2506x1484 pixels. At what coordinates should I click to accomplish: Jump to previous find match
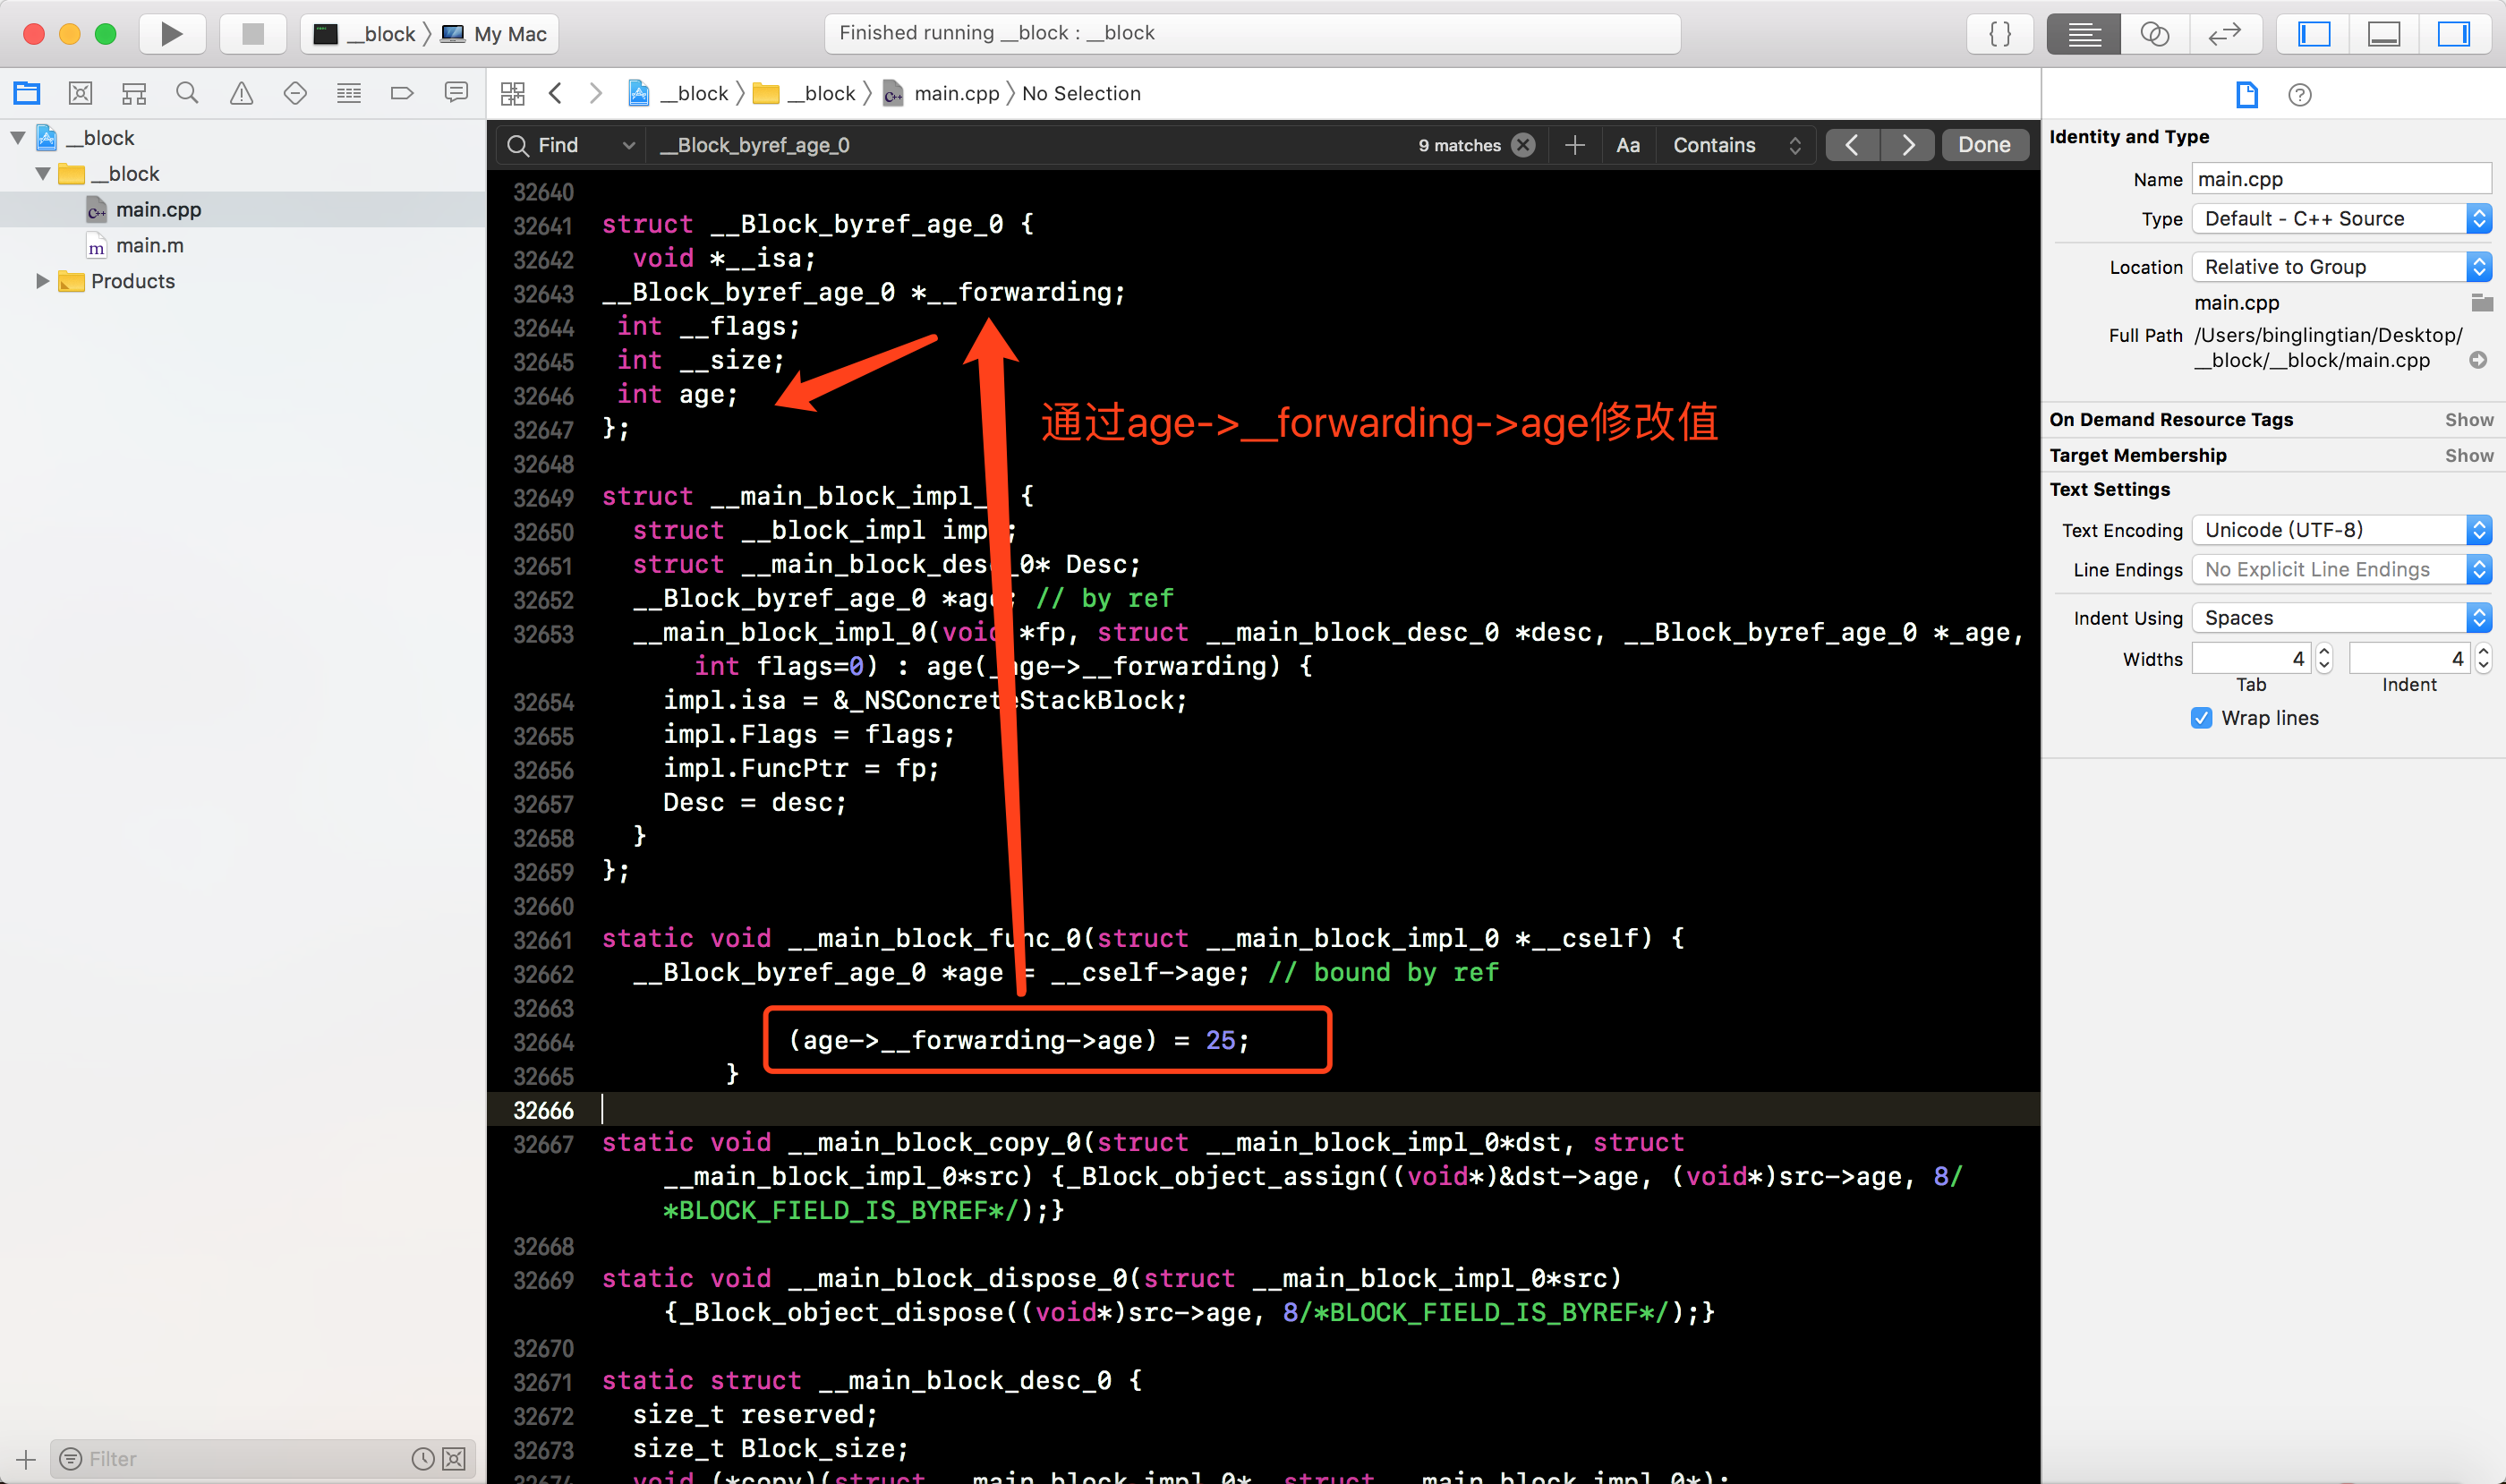tap(1852, 145)
